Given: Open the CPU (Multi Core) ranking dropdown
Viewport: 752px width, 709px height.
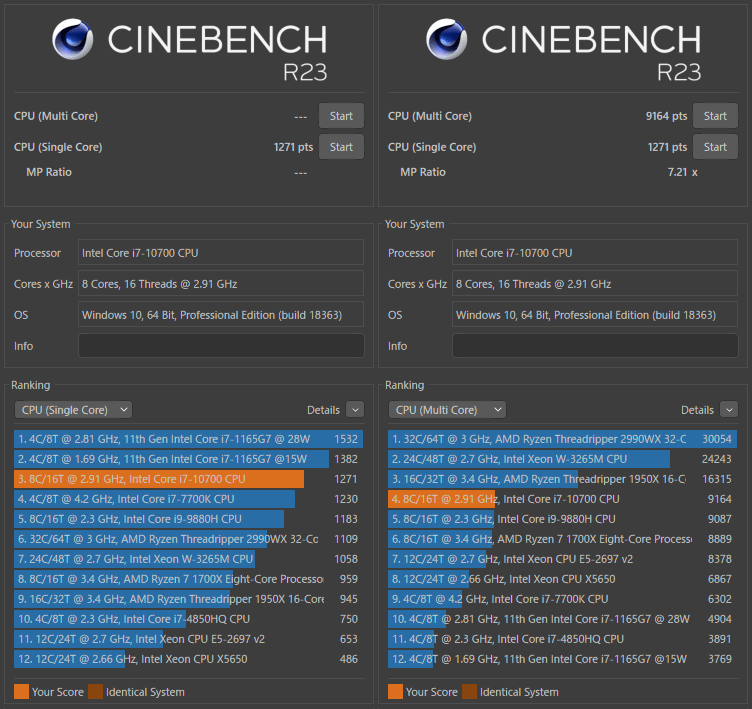Looking at the screenshot, I should tap(447, 410).
